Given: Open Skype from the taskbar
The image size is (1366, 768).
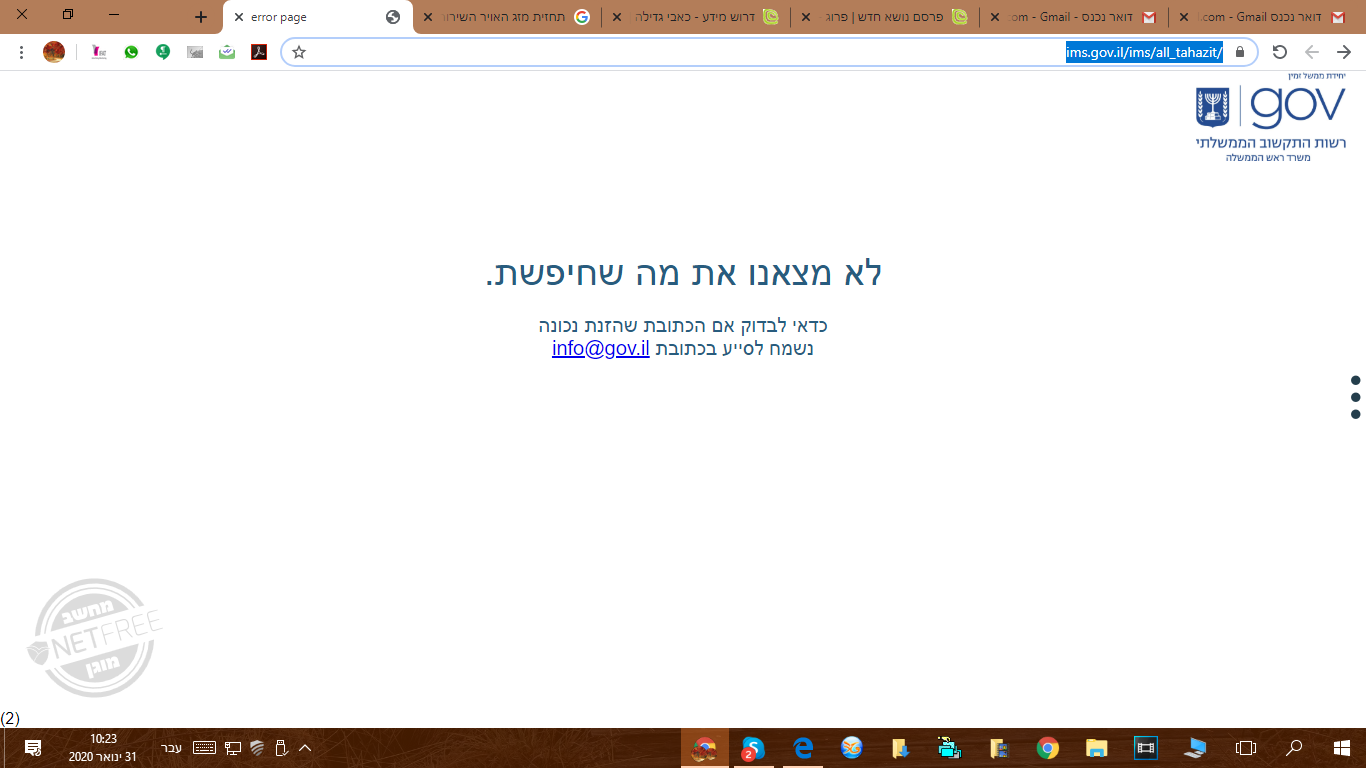Looking at the screenshot, I should coord(752,748).
